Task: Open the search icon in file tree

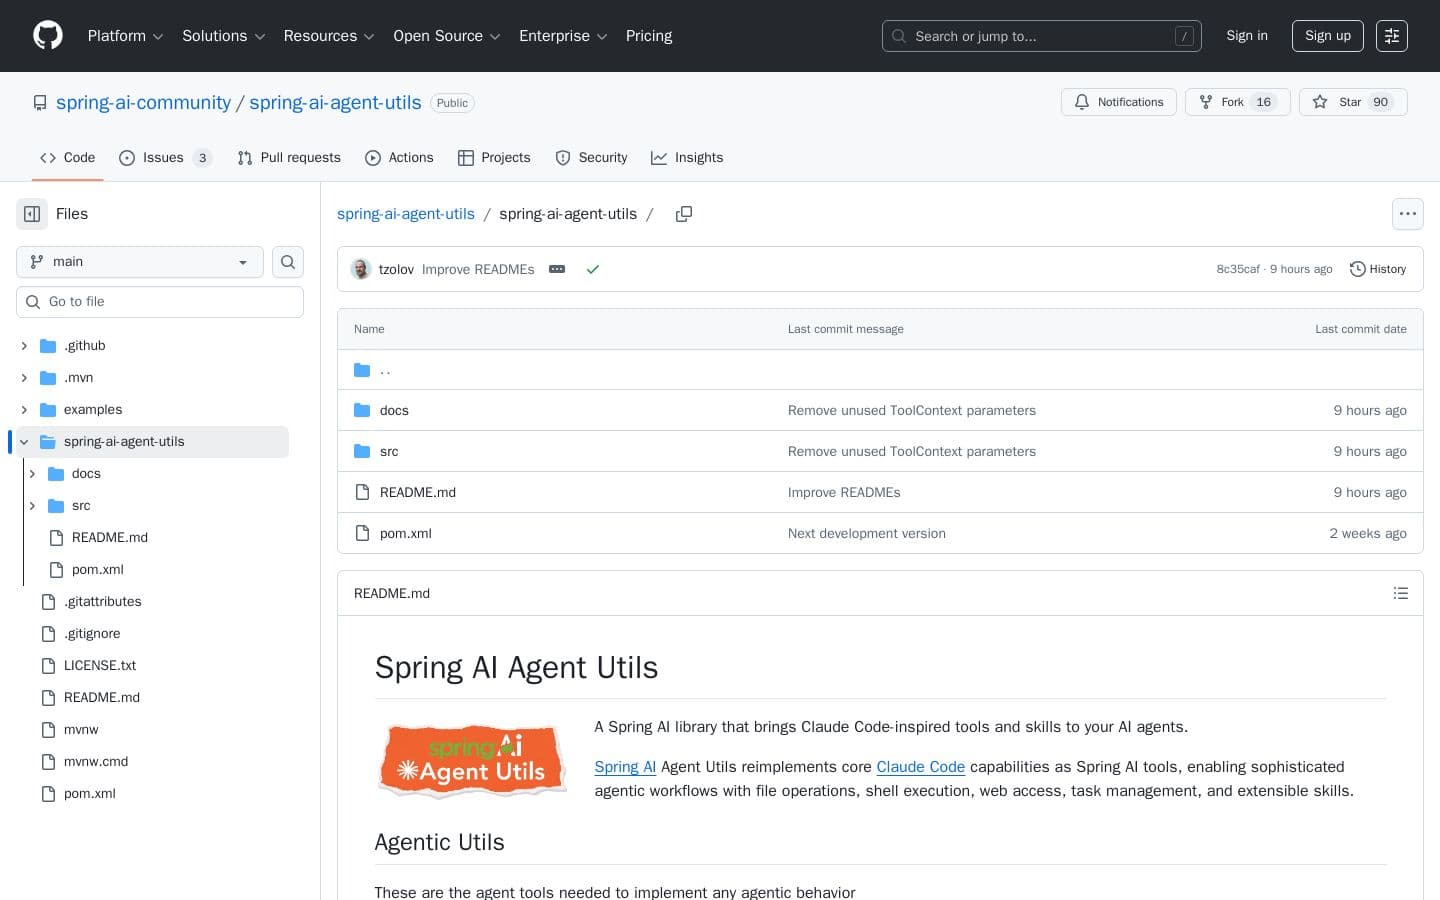Action: point(288,262)
